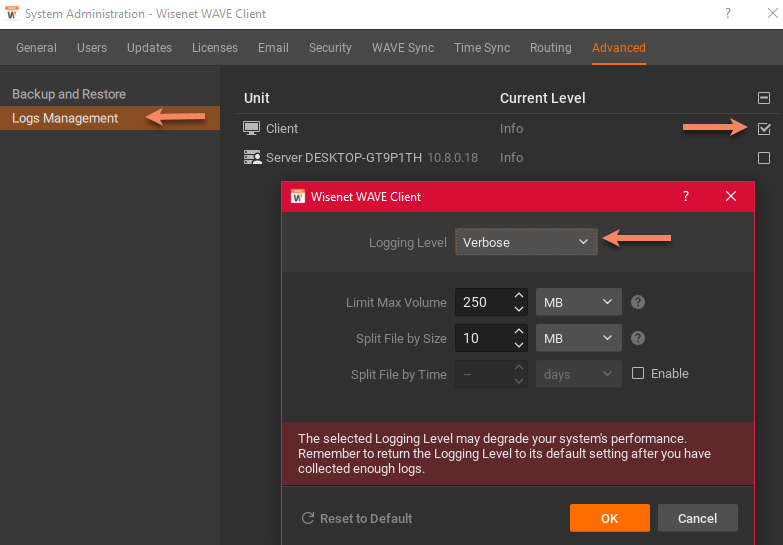
Task: Open Split File by Size unit dropdown
Action: coord(579,338)
